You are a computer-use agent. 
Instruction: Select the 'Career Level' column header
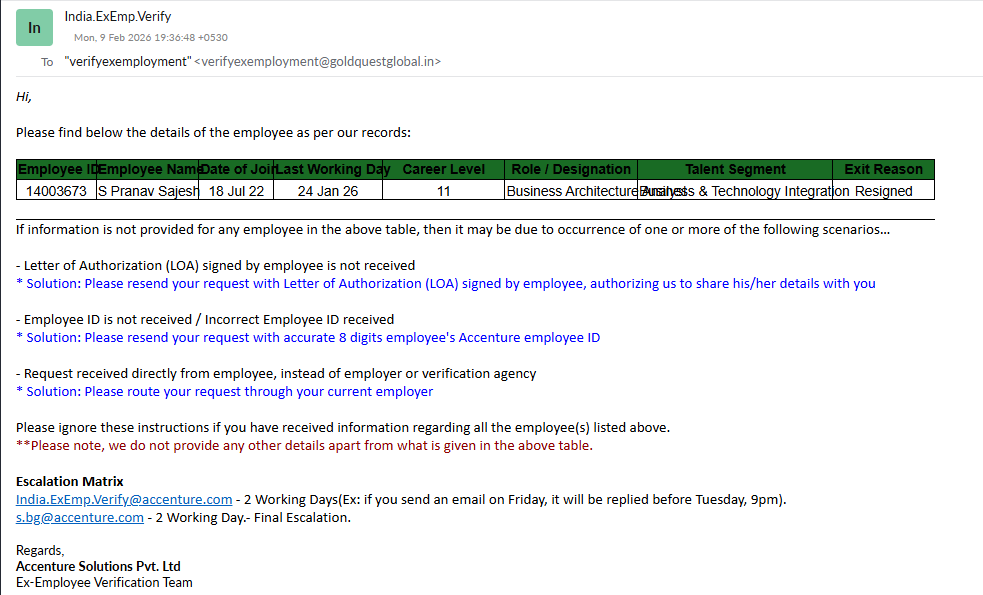pos(443,169)
